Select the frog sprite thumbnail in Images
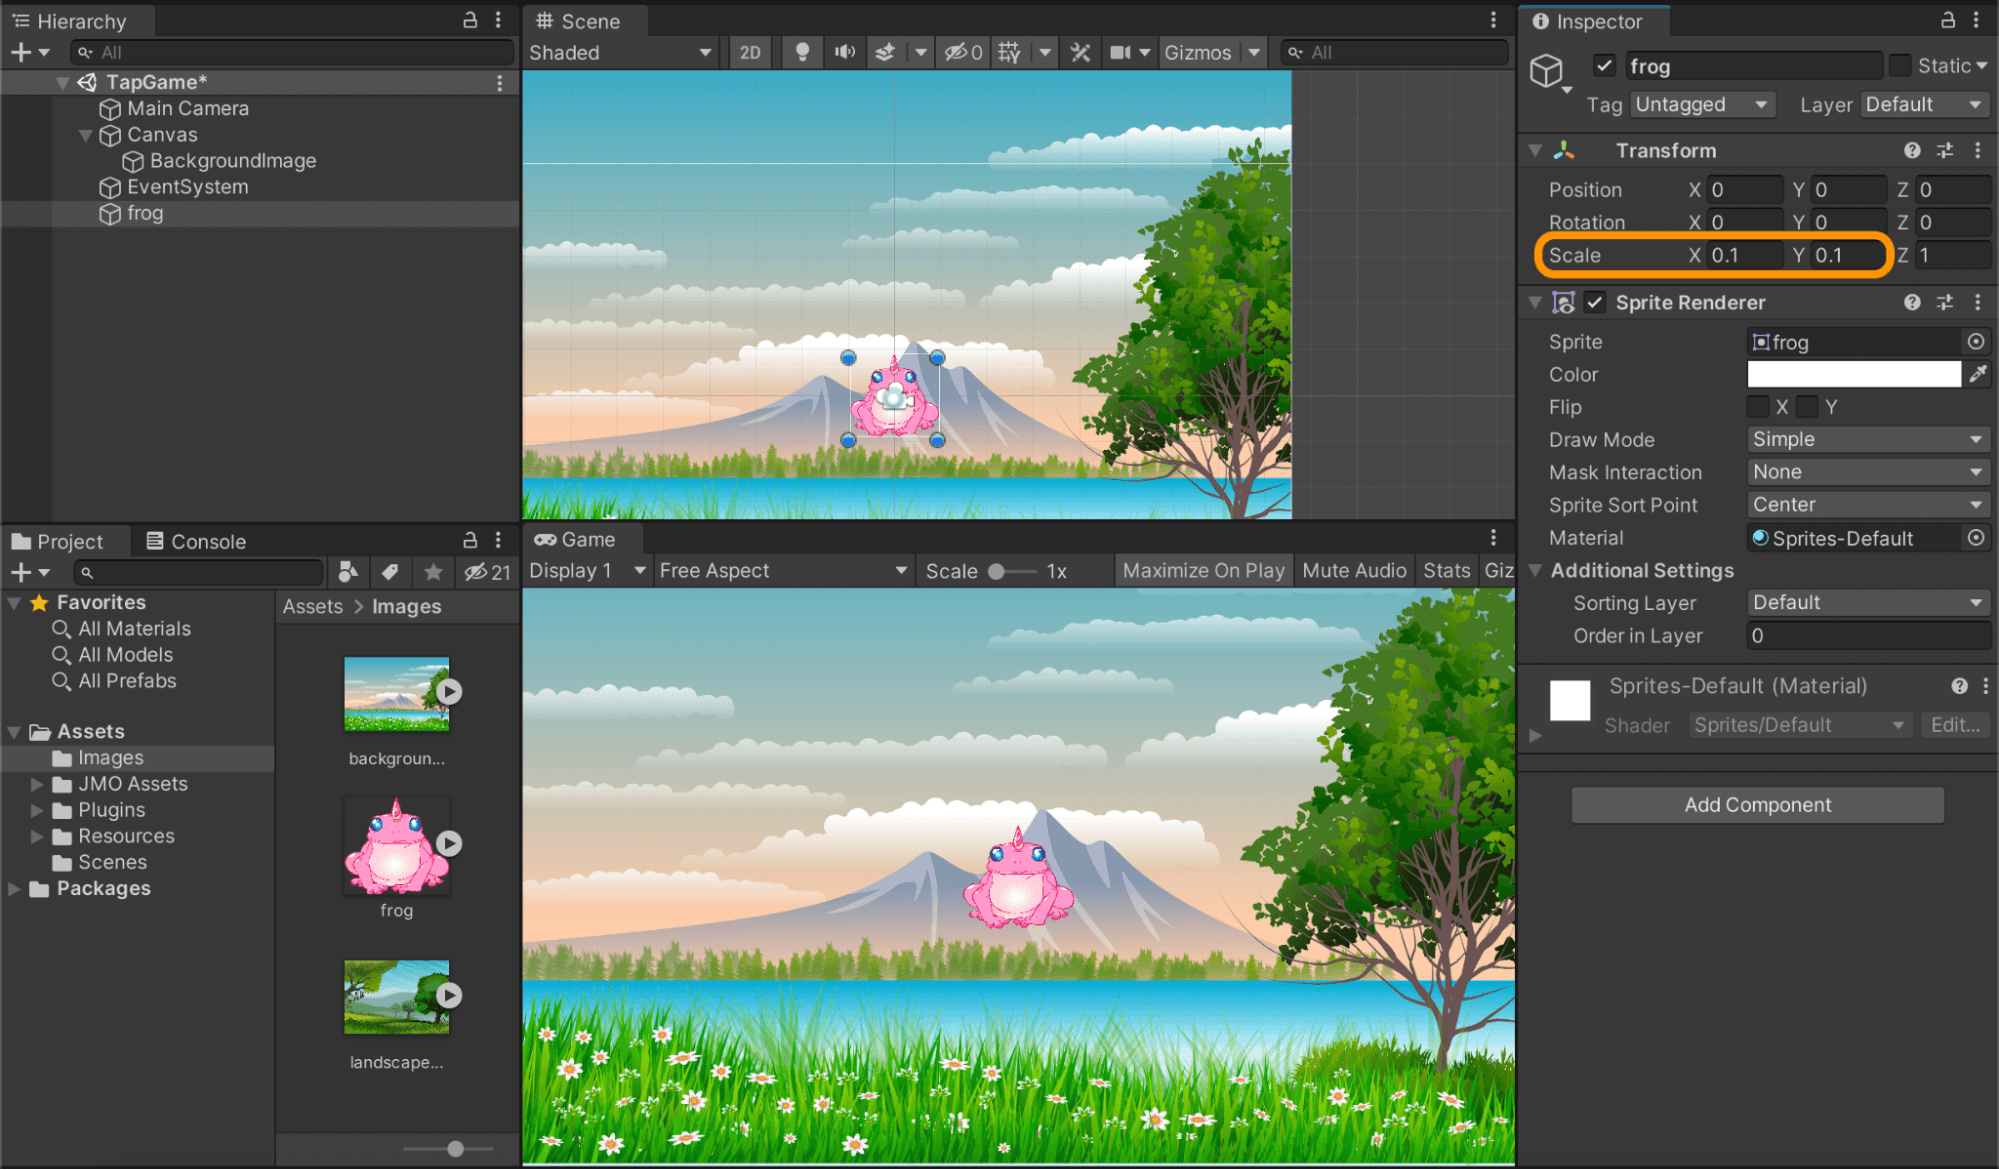 coord(396,845)
